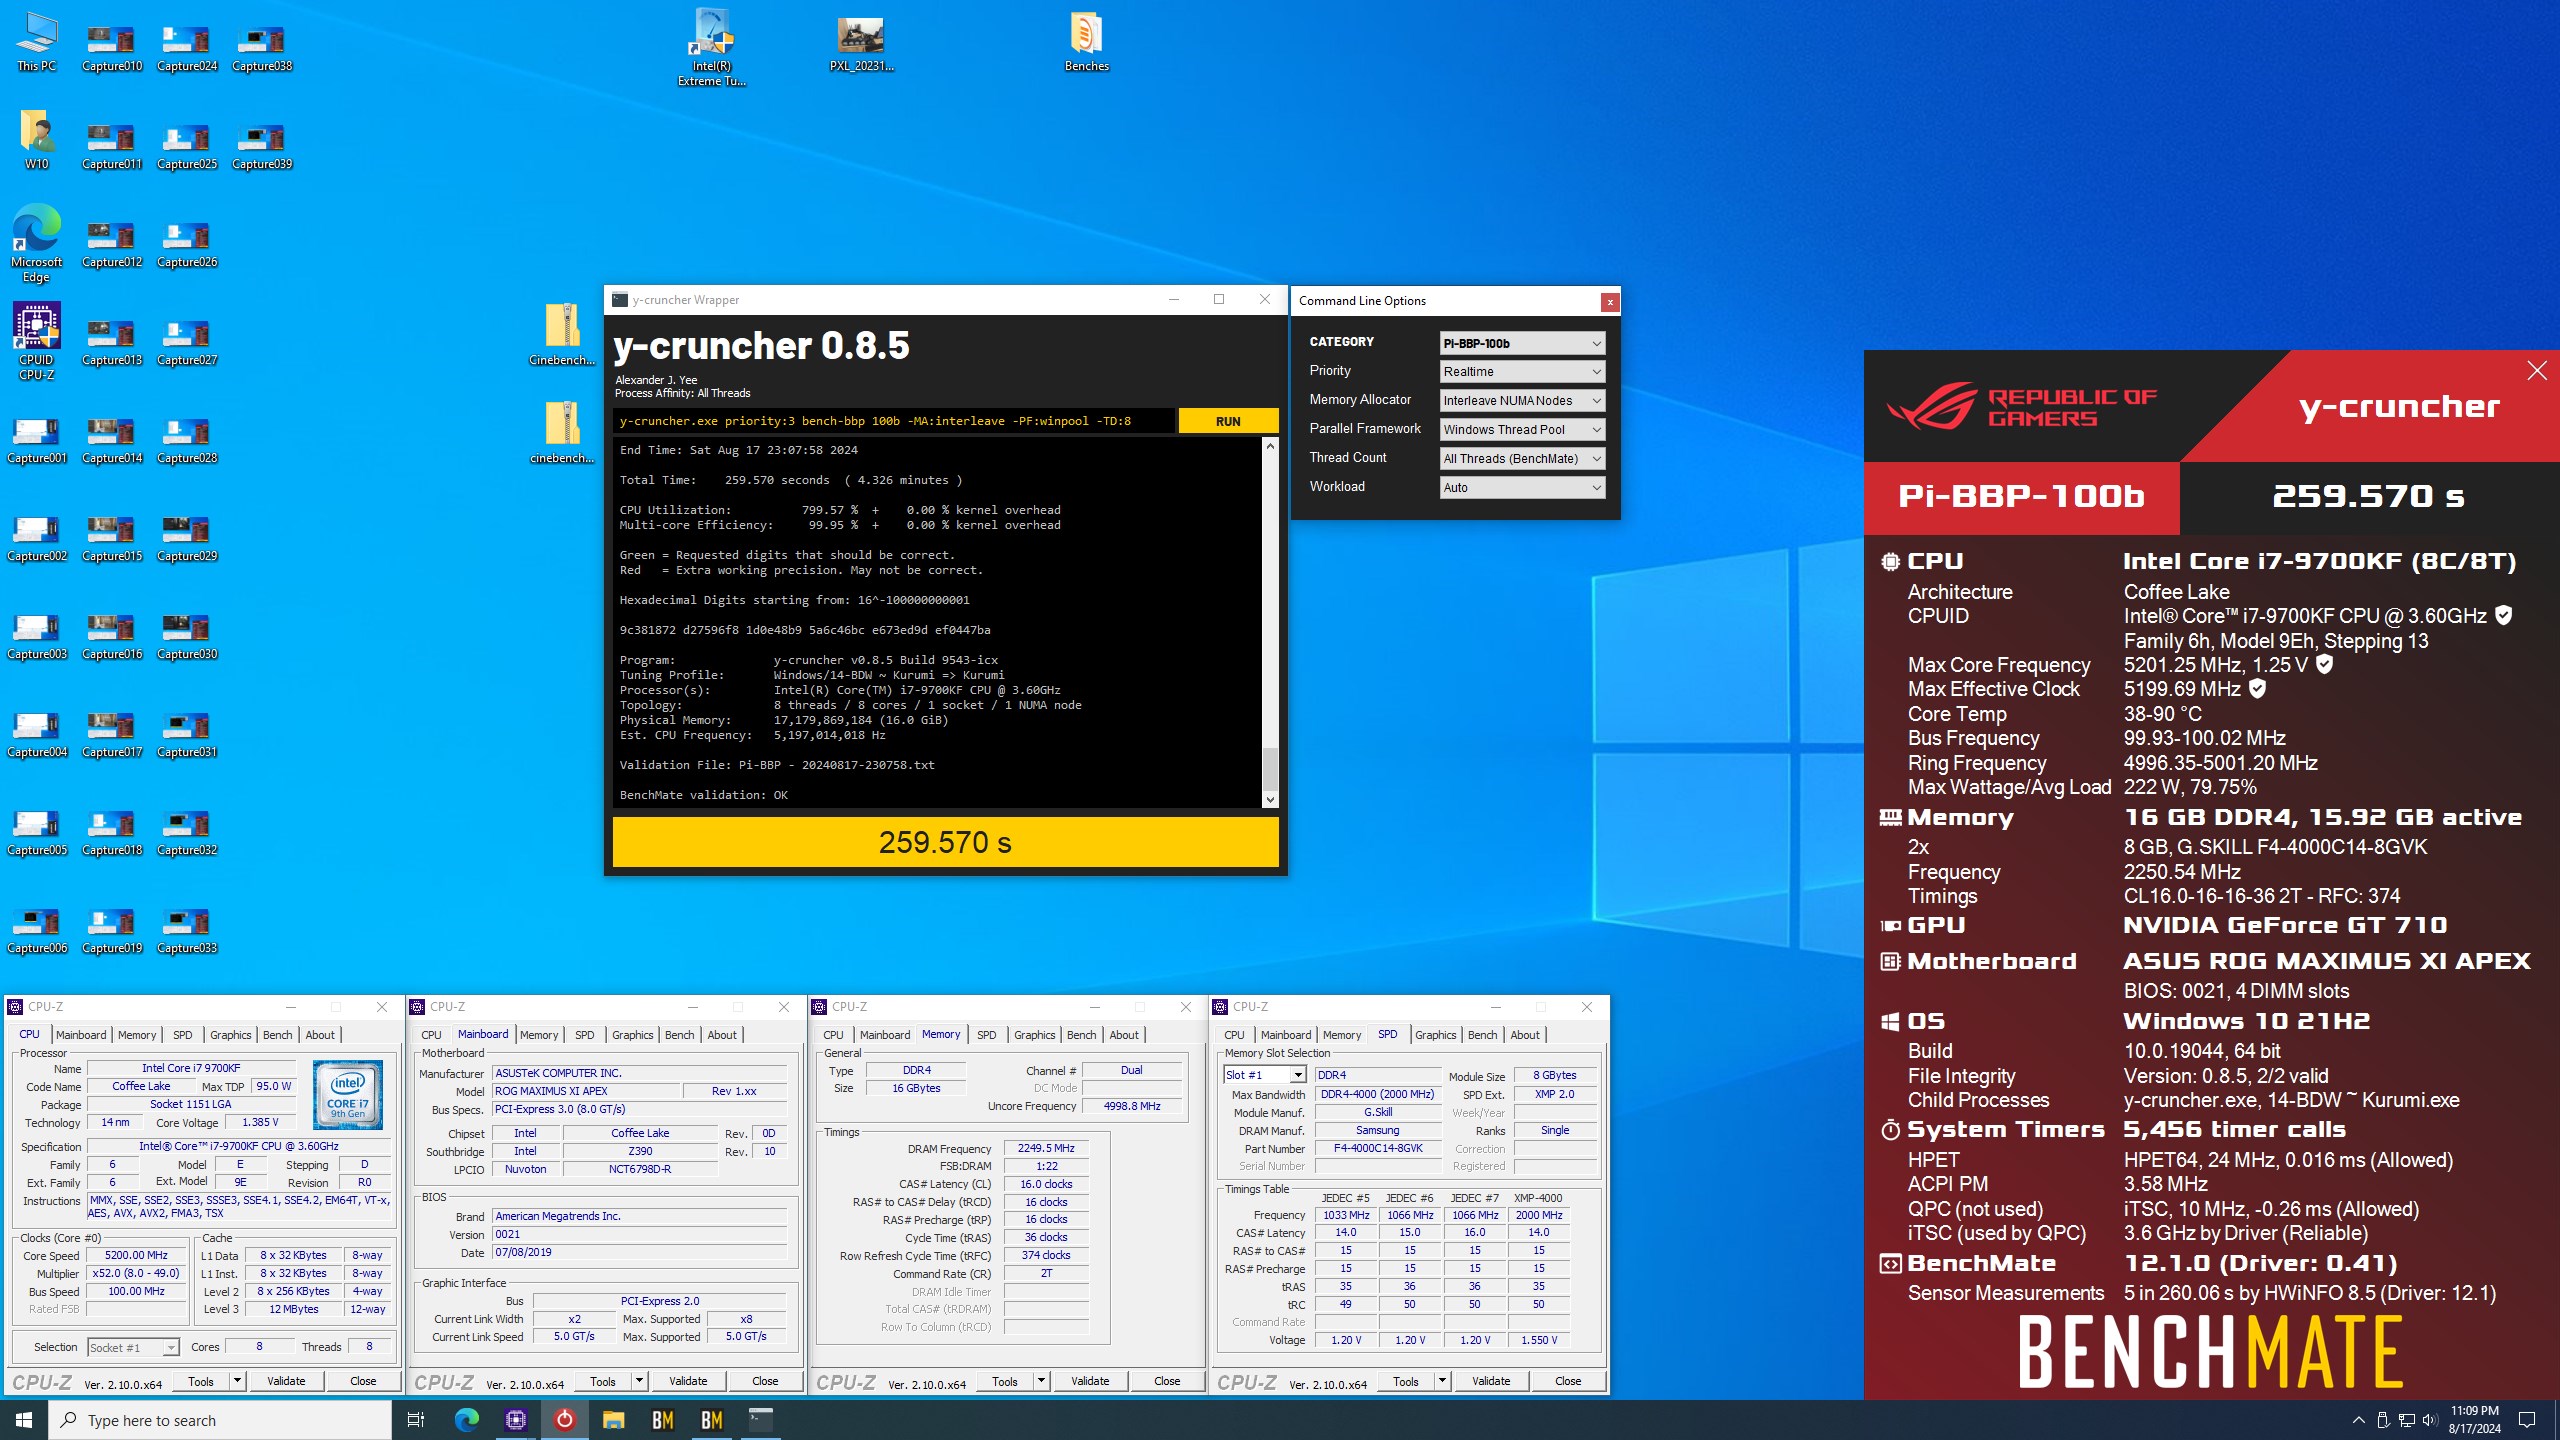Open the This PC desktop icon
This screenshot has width=2560, height=1440.
tap(37, 42)
